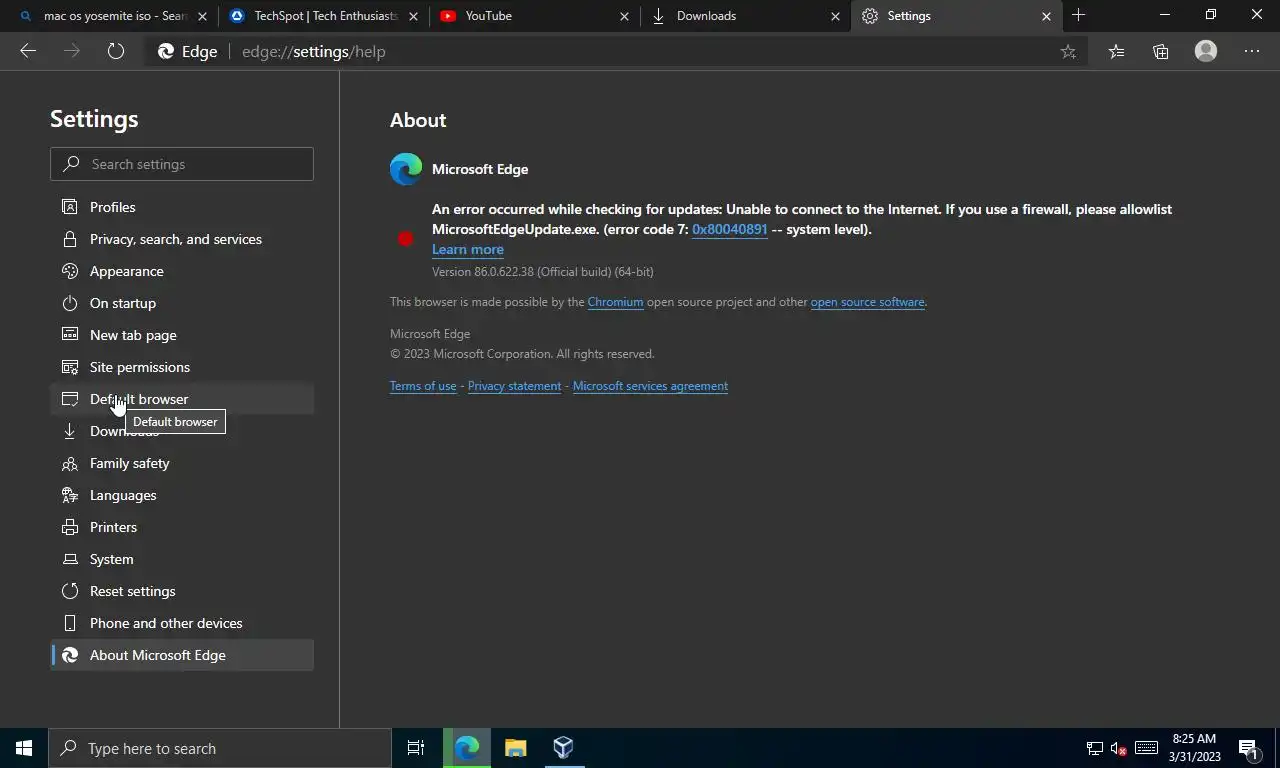Image resolution: width=1280 pixels, height=768 pixels.
Task: Open Settings and more ellipsis menu
Action: [1252, 51]
